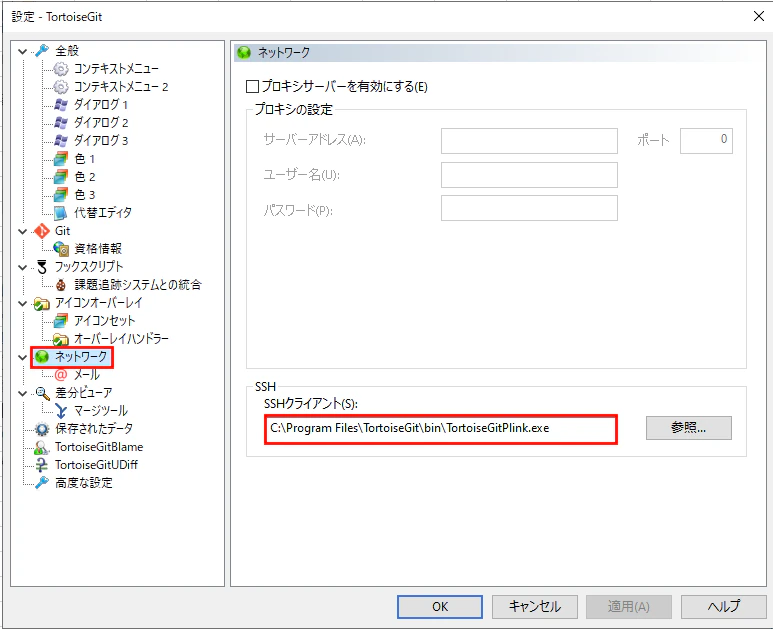Click the 色 1 palette icon
773x629 pixels.
61,159
